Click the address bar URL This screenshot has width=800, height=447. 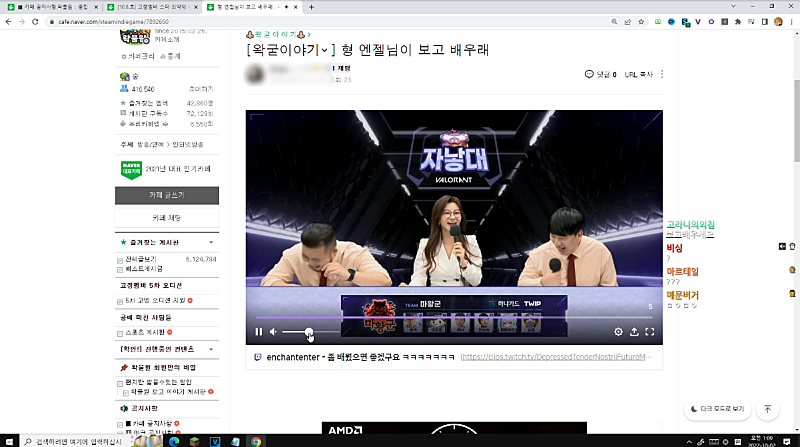point(113,22)
